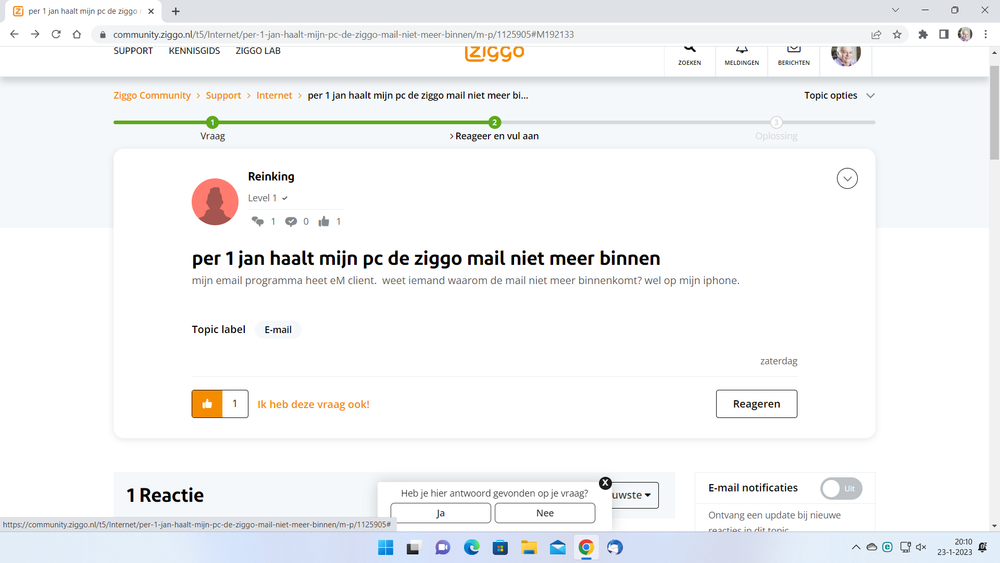Expand Level 1 rank chevron
Viewport: 1000px width, 563px height.
click(x=285, y=198)
